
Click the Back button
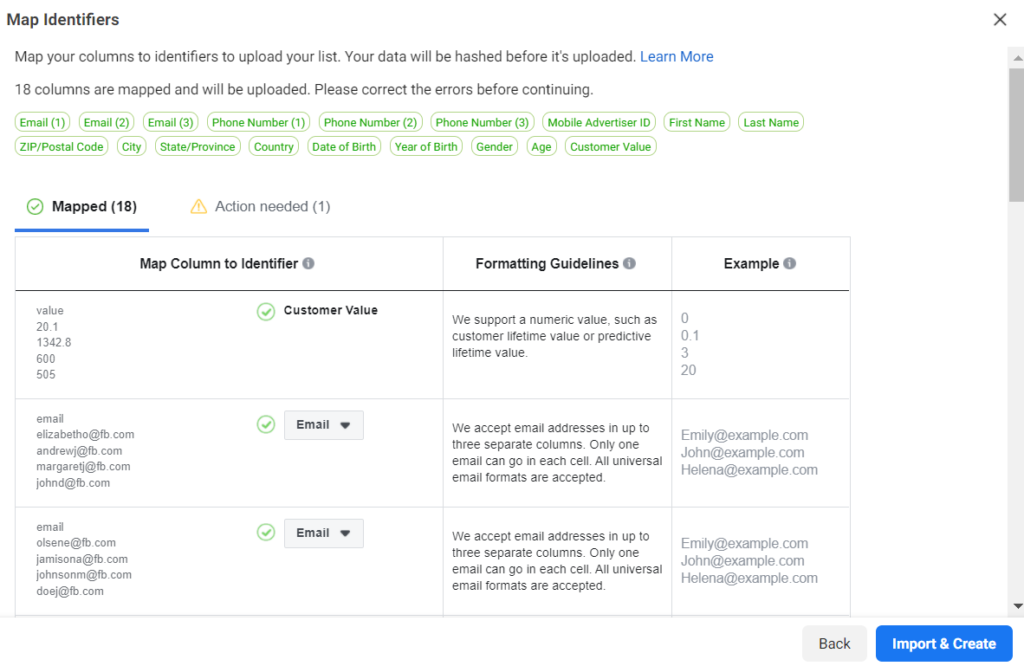coord(834,643)
